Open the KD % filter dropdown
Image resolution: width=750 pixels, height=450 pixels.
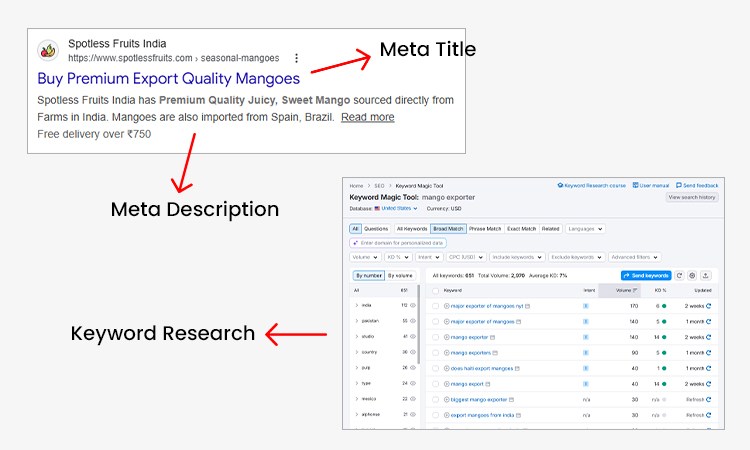pos(398,257)
